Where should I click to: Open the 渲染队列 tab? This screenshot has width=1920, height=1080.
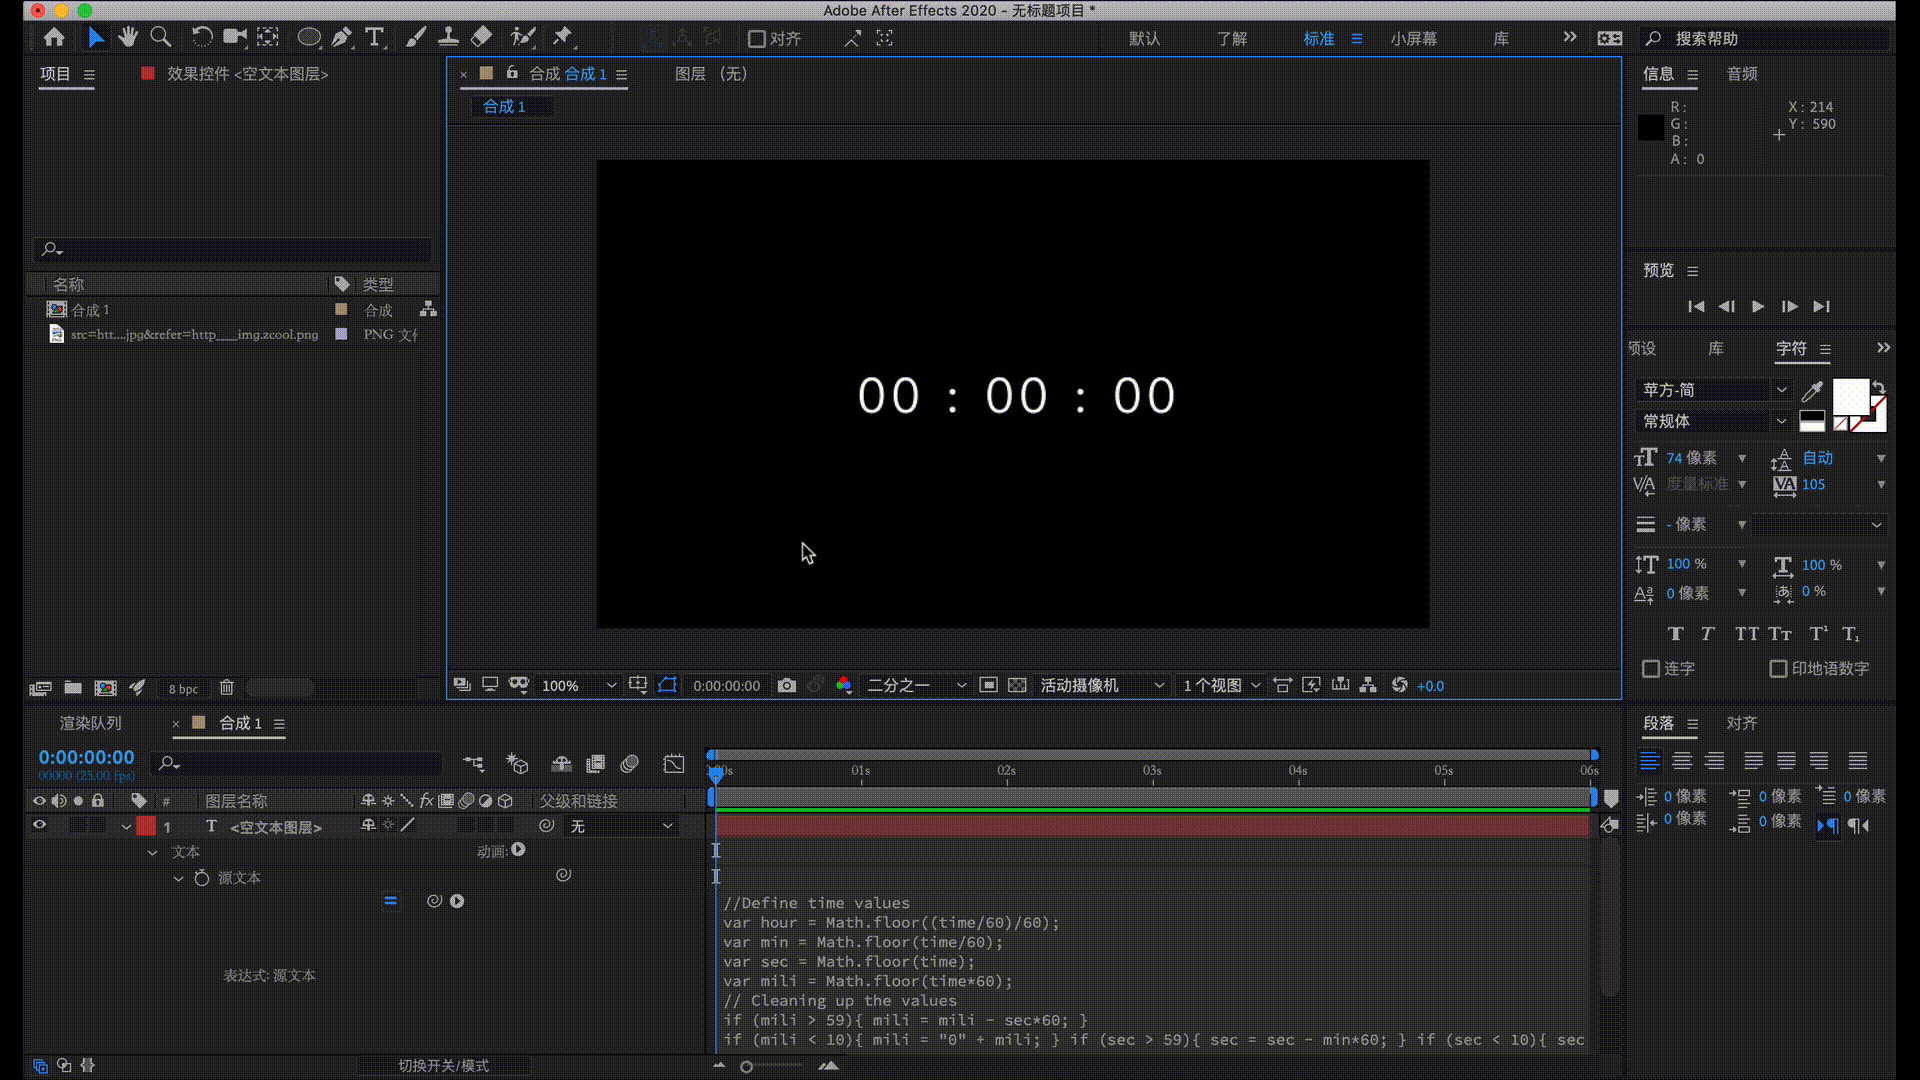pyautogui.click(x=90, y=723)
